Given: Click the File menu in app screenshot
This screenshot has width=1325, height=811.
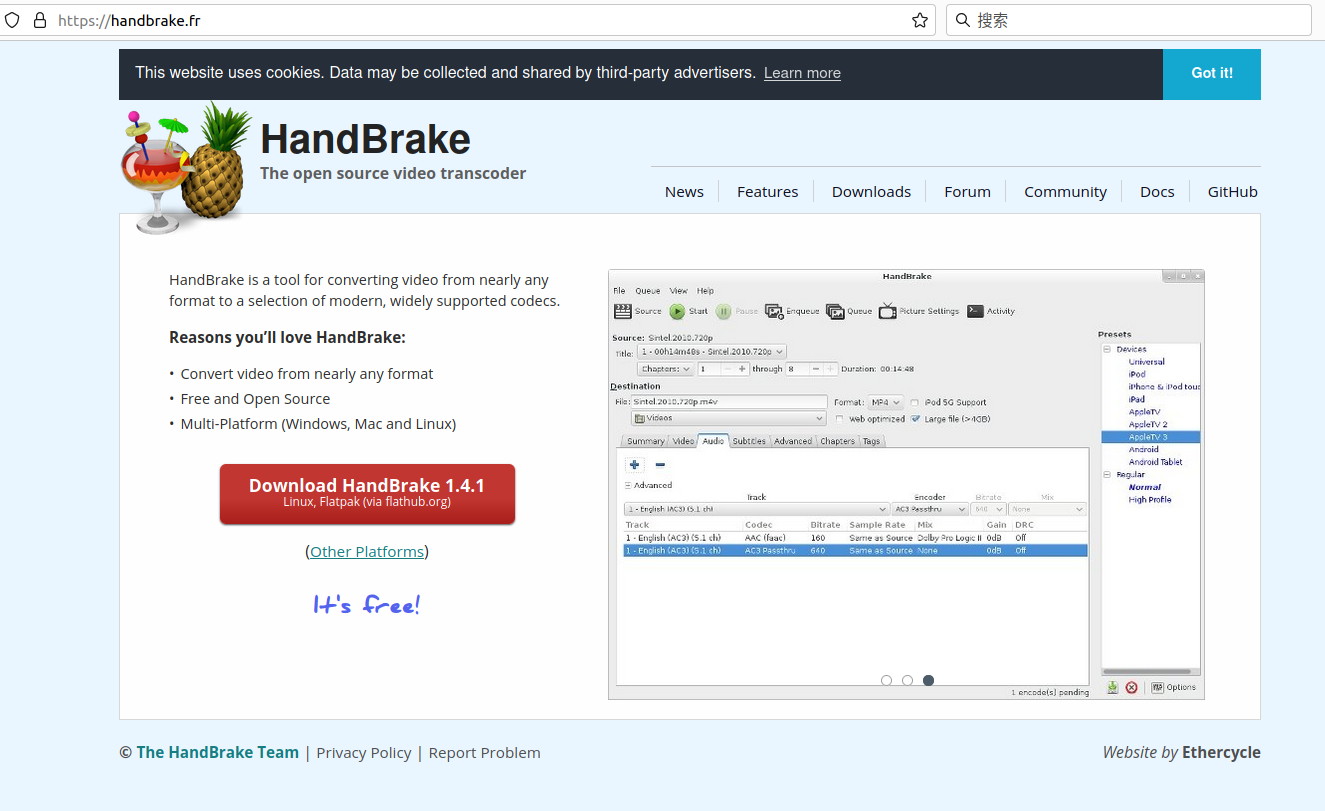Looking at the screenshot, I should point(619,291).
